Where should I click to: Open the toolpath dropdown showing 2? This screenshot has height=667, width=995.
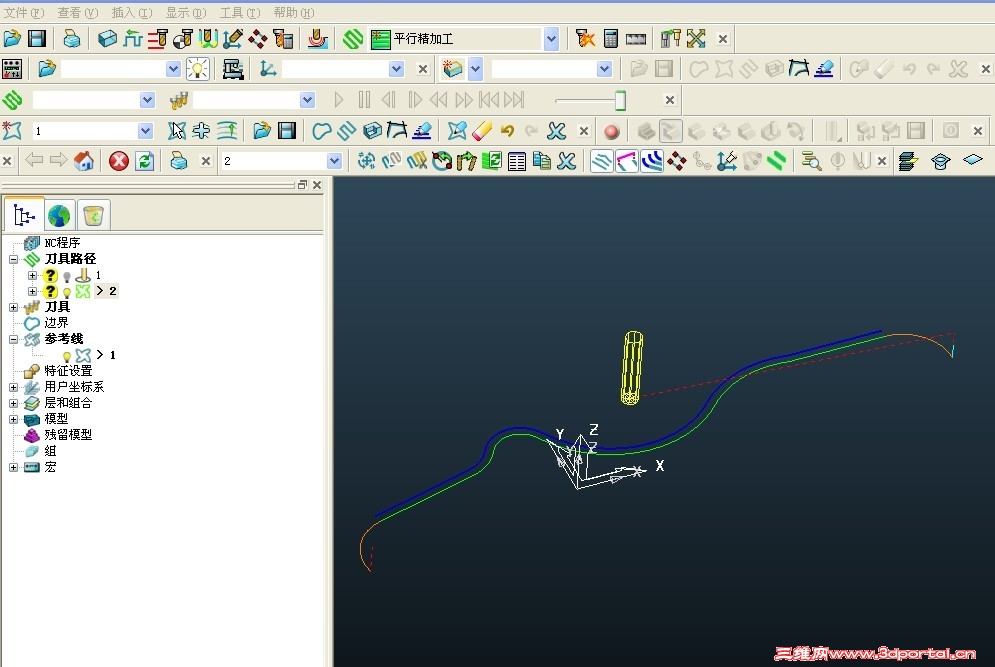(334, 161)
